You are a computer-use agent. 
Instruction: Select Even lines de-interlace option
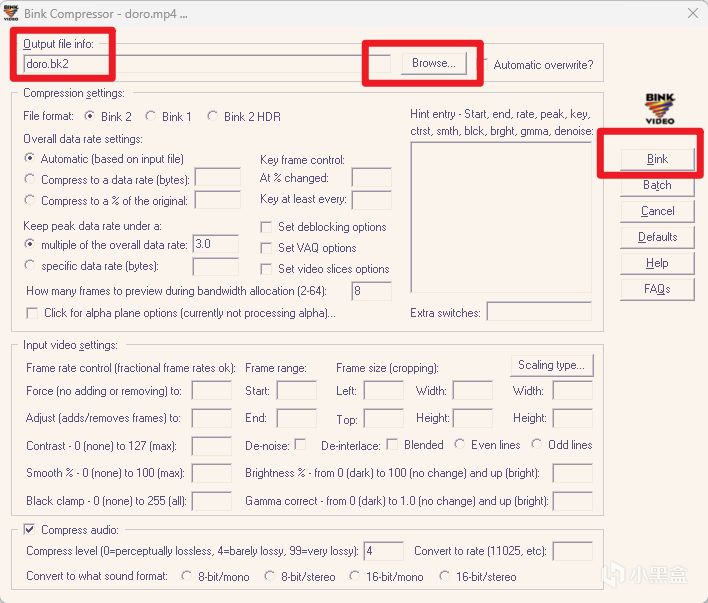(x=460, y=444)
